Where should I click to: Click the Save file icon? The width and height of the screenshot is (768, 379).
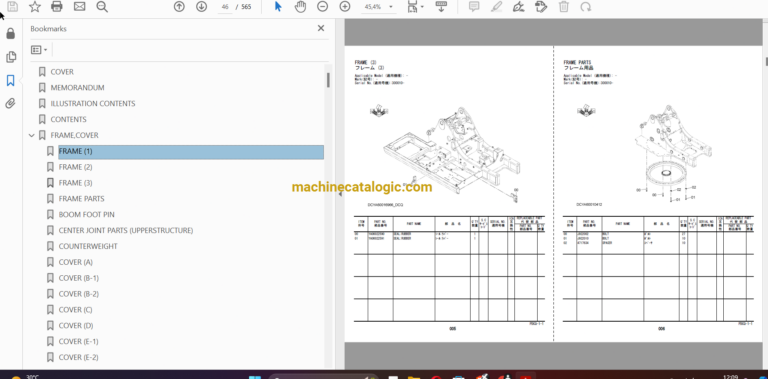12,6
